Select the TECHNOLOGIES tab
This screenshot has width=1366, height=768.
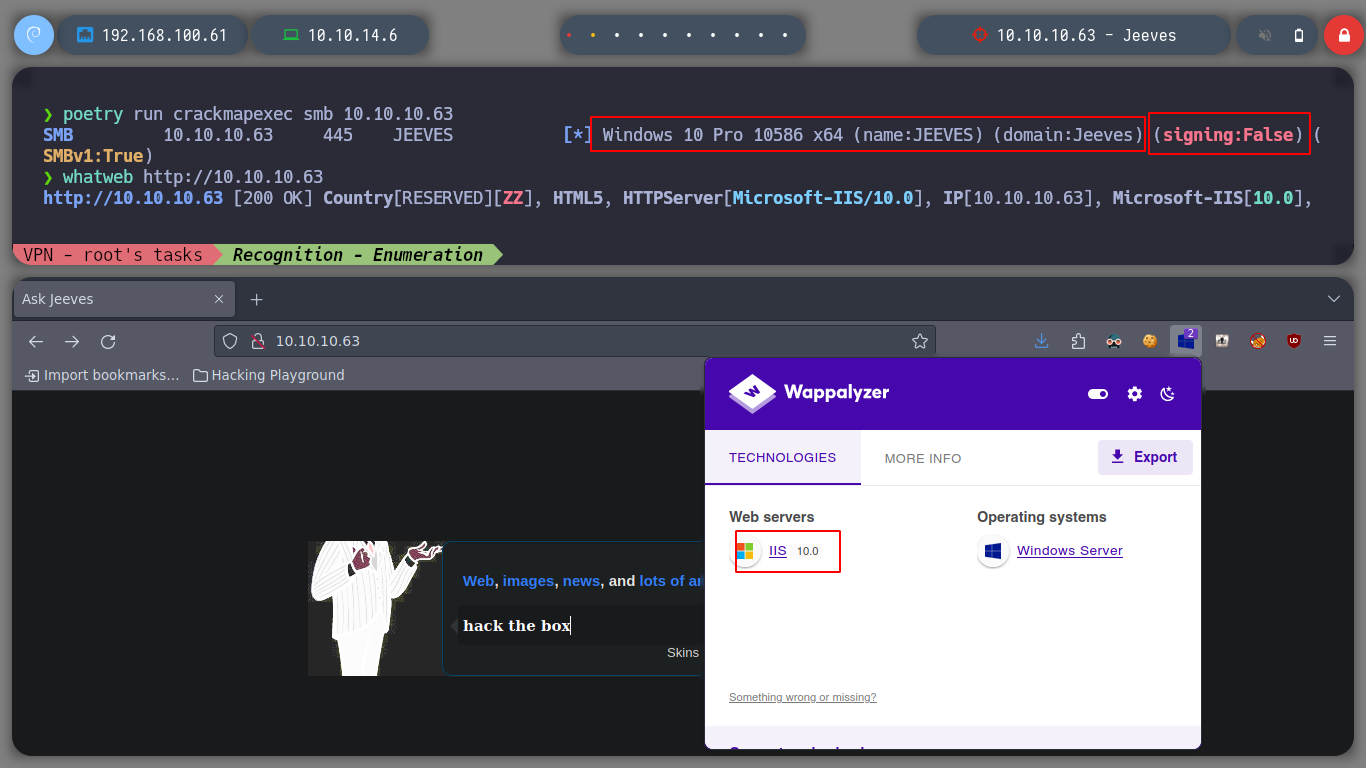coord(782,457)
